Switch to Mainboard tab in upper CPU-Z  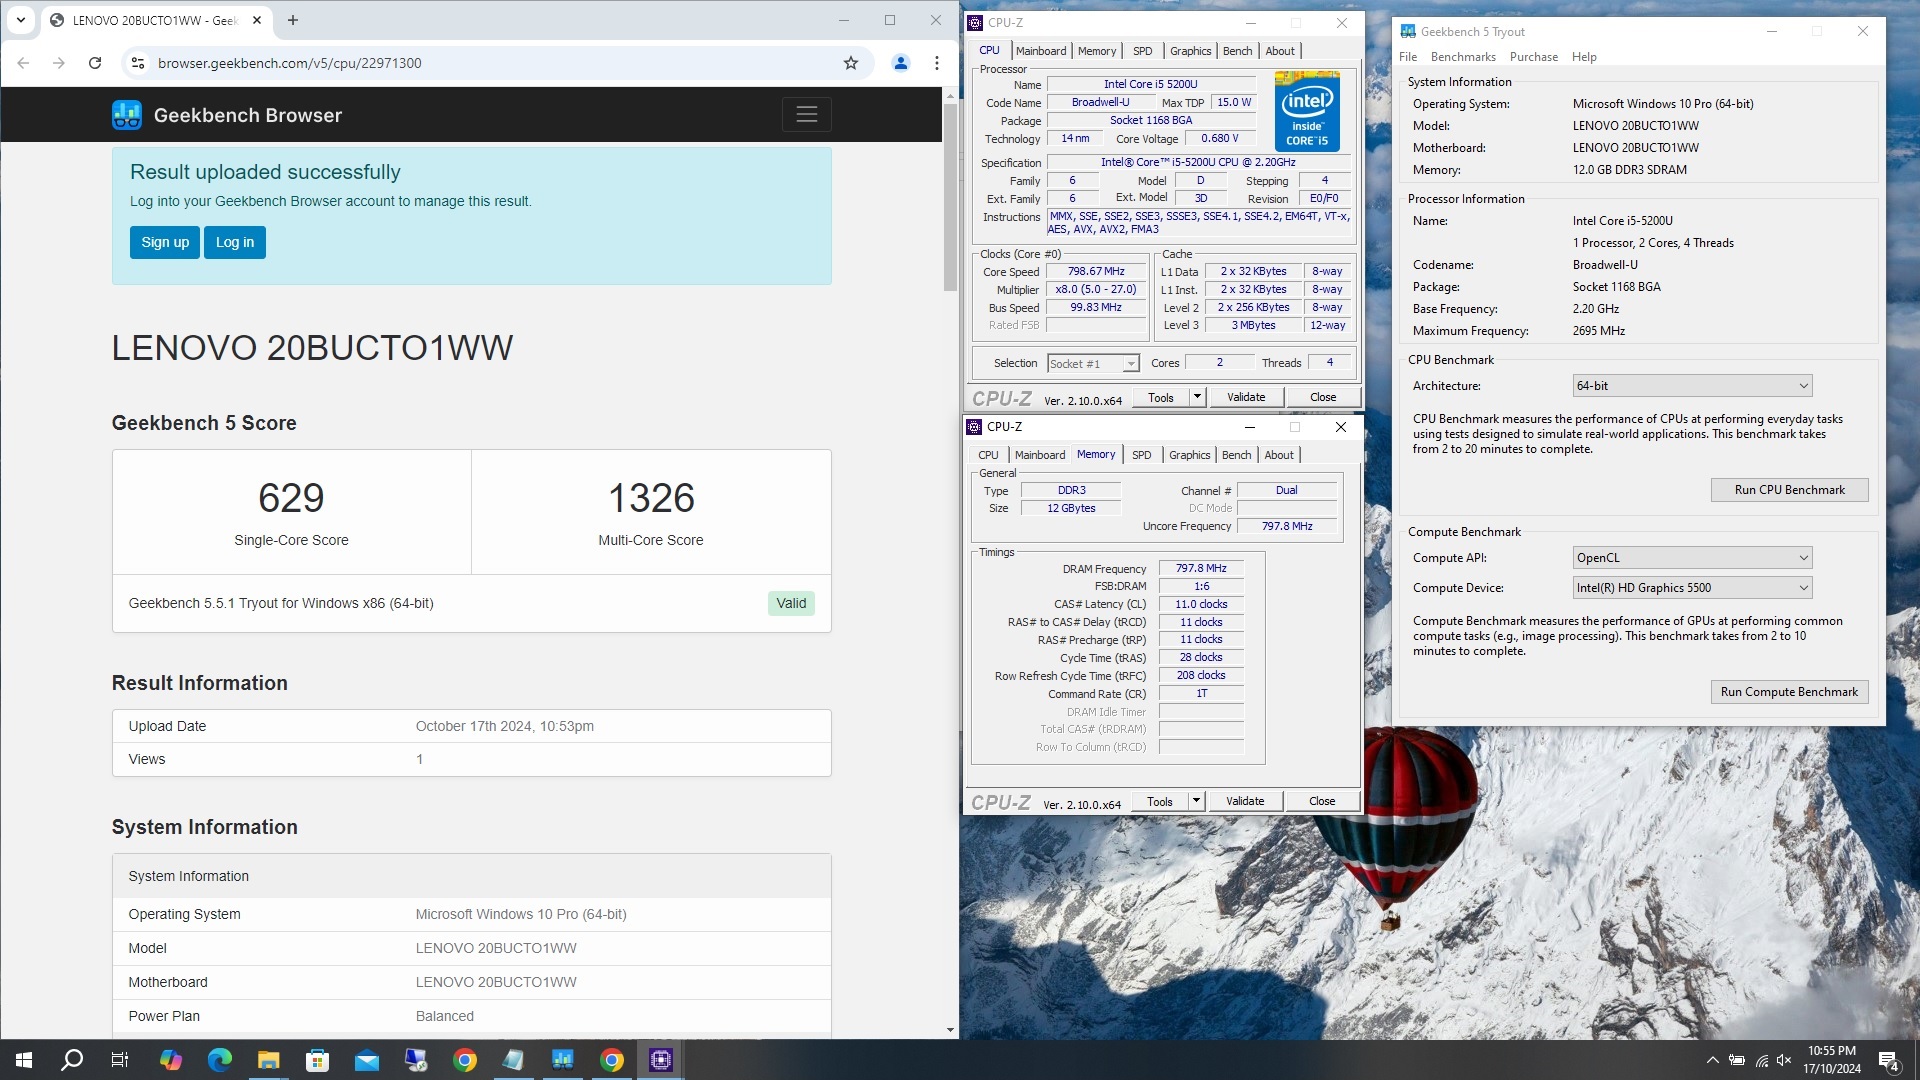[x=1041, y=51]
